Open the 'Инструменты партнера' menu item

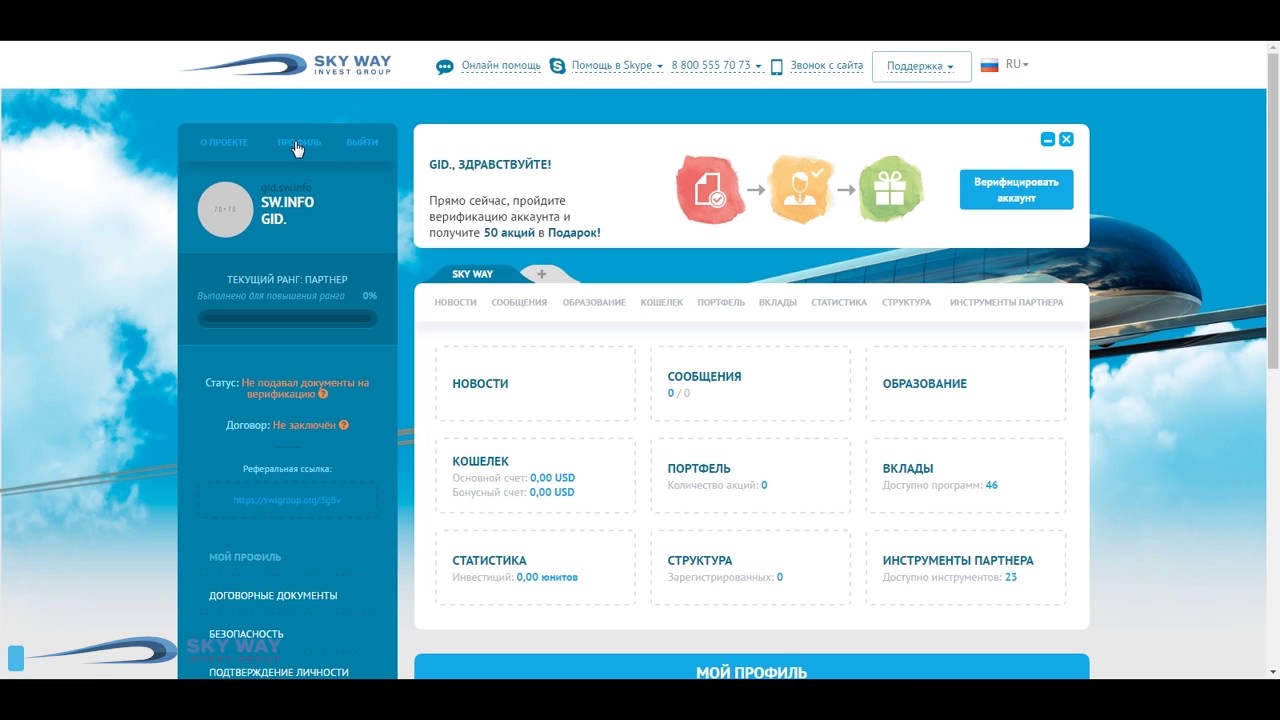click(x=1006, y=302)
